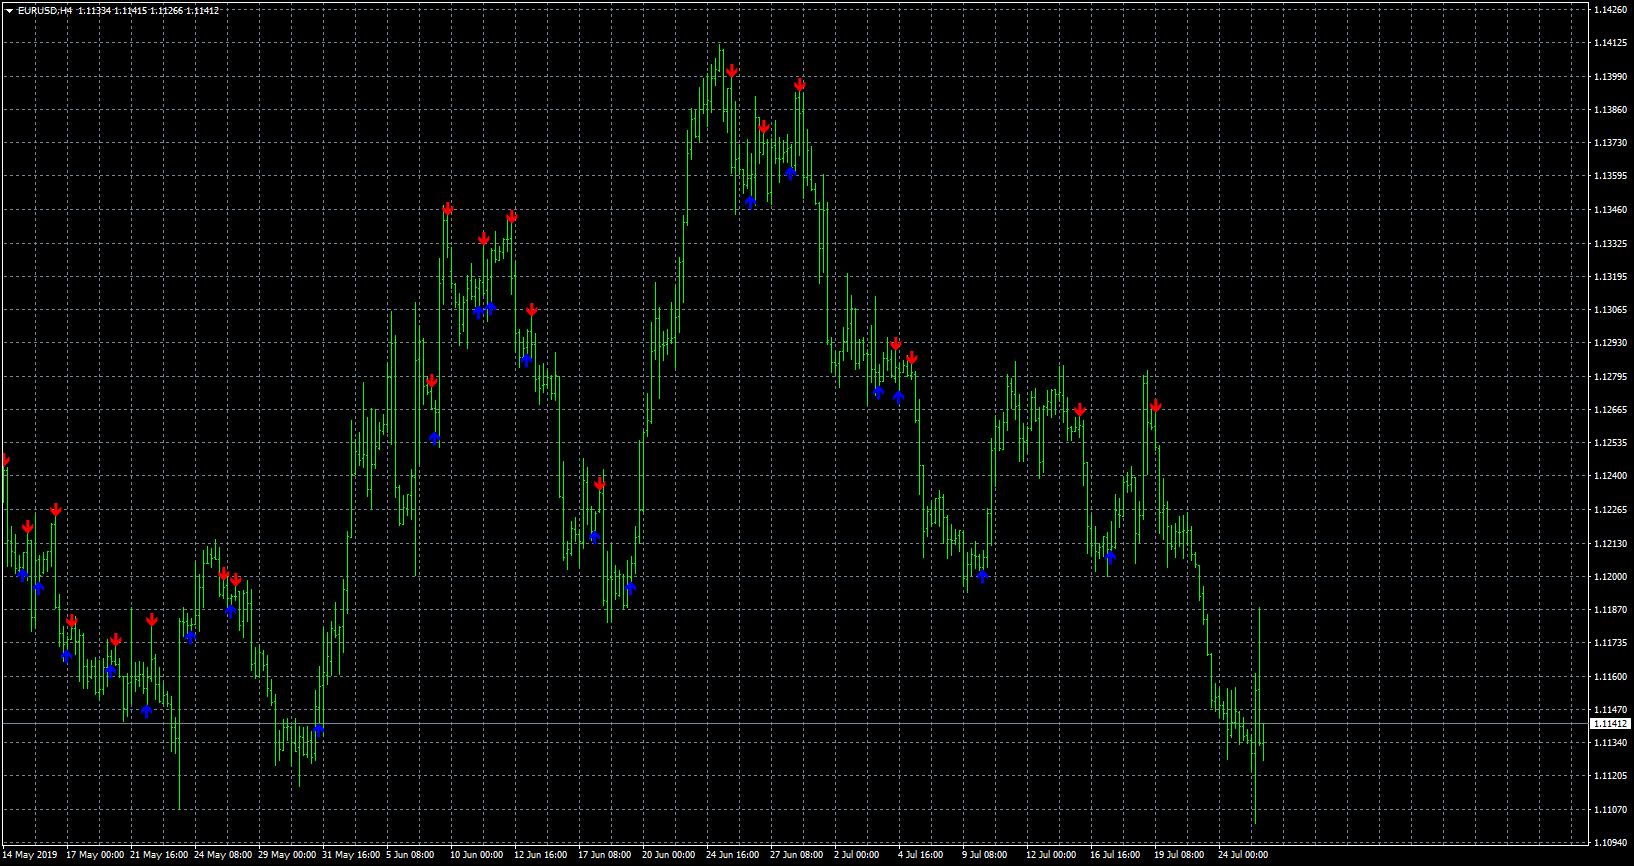Click the 17 May 00:00 time label
1634x866 pixels.
(95, 854)
